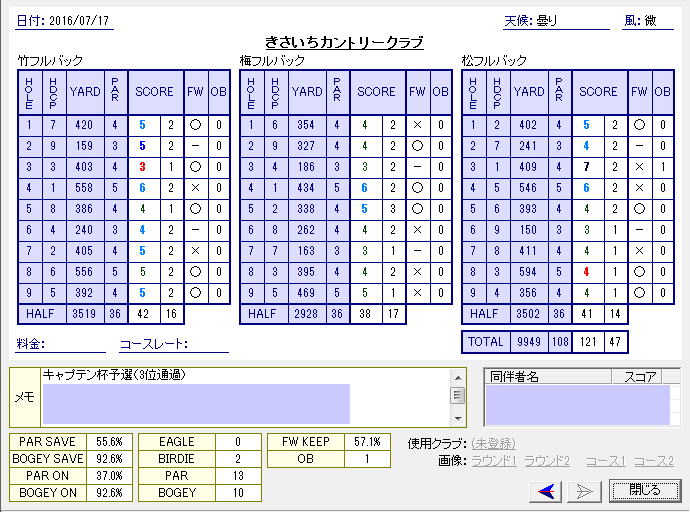
Task: Click the 料金 fee field
Action: coord(60,344)
